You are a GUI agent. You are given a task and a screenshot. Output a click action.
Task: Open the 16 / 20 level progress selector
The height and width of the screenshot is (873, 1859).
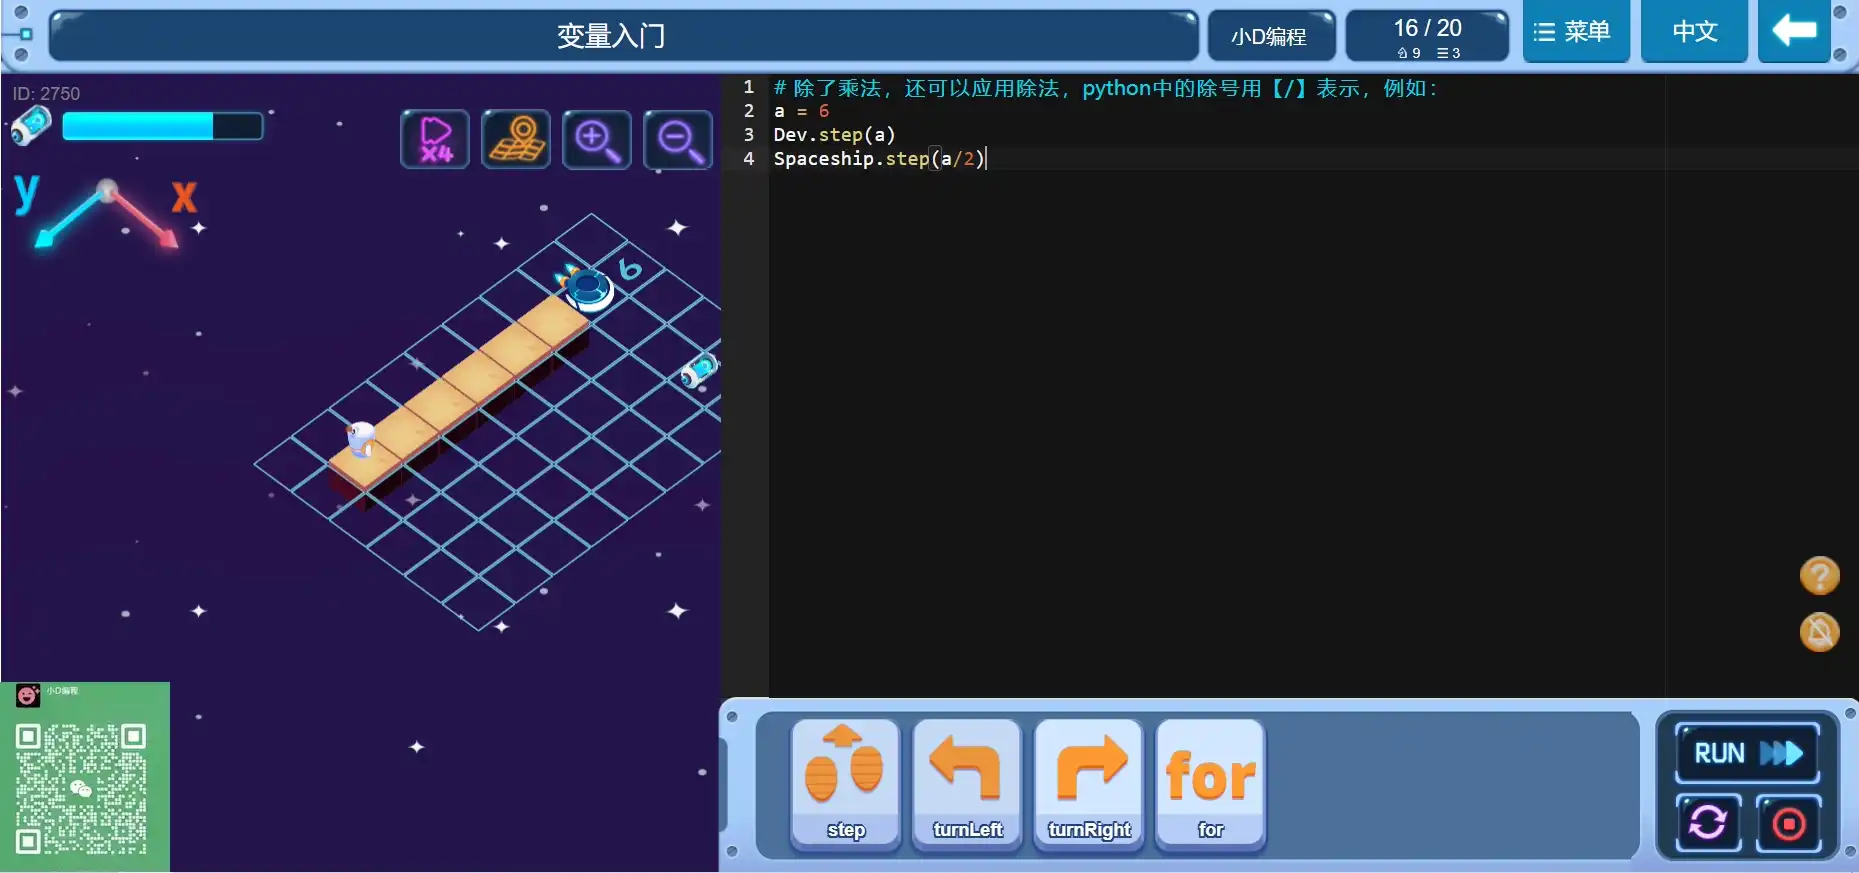(1427, 37)
